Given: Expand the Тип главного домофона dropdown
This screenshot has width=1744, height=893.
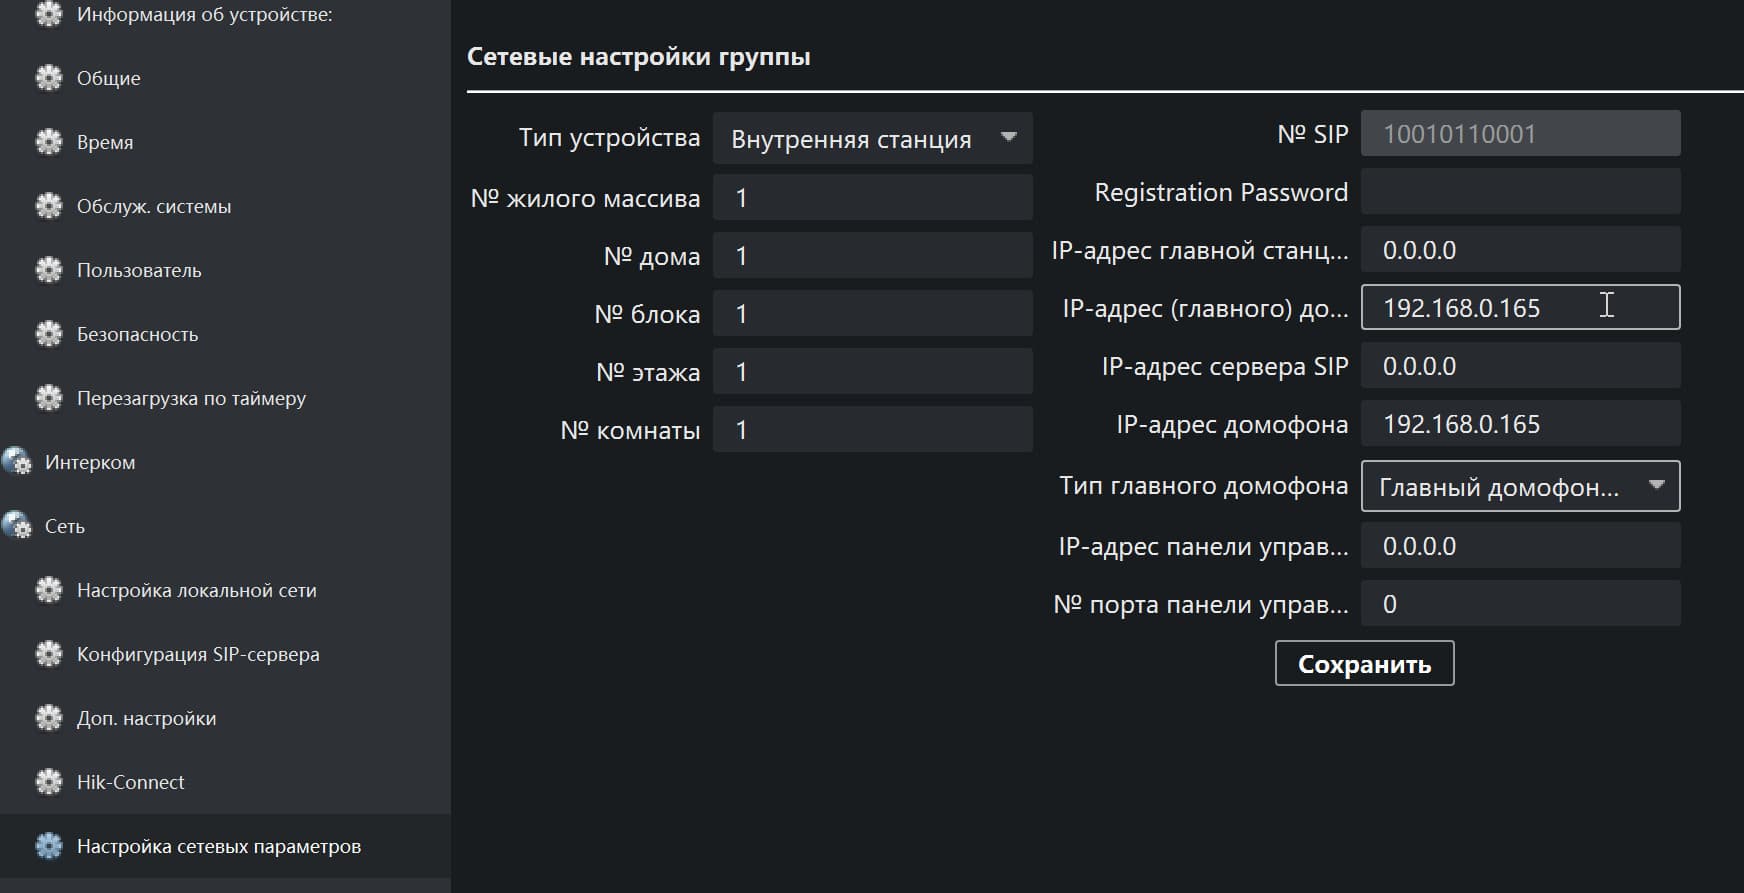Looking at the screenshot, I should [x=1519, y=487].
